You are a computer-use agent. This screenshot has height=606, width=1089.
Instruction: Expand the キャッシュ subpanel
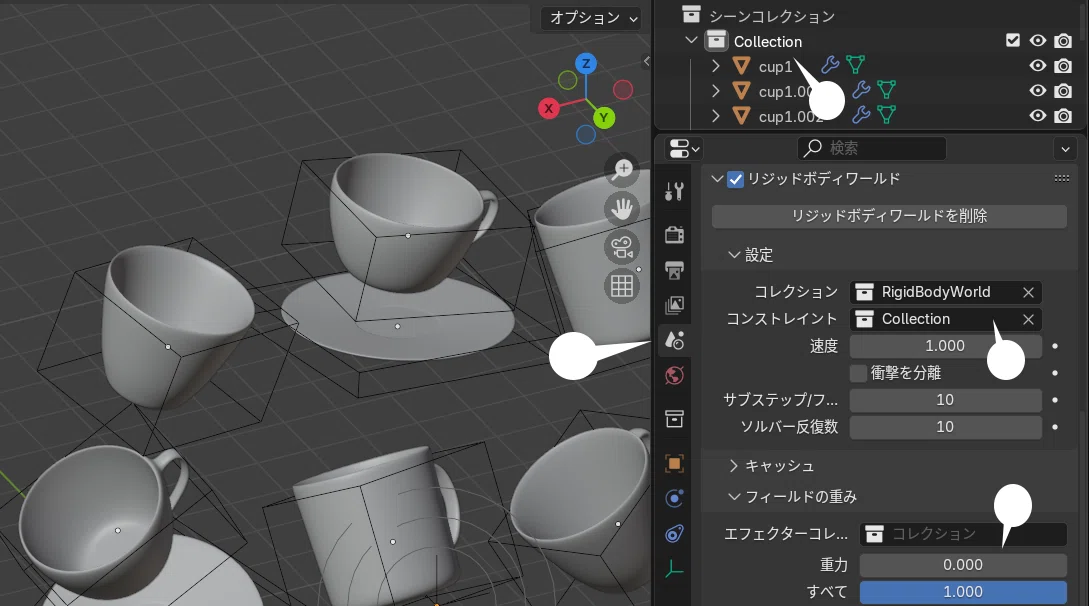(733, 466)
